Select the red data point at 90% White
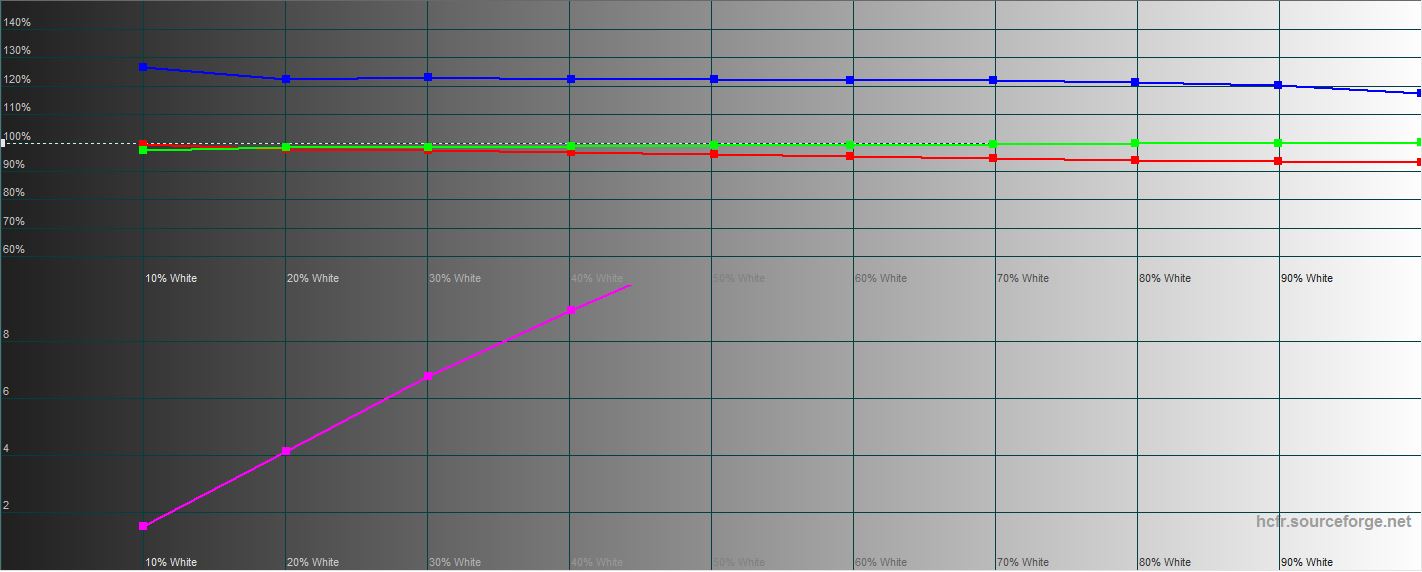Viewport: 1422px width, 572px height. pos(1278,161)
